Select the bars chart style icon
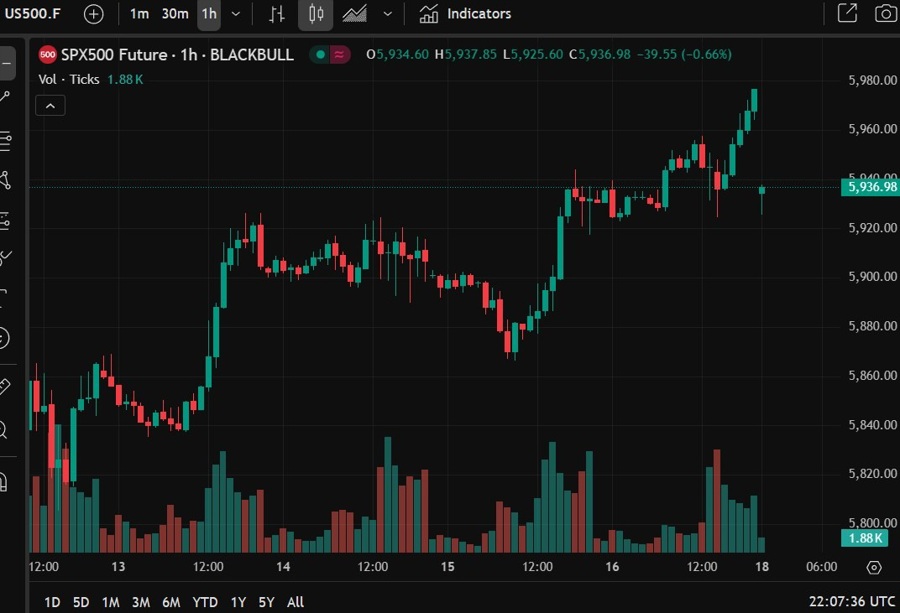900x613 pixels. (277, 14)
